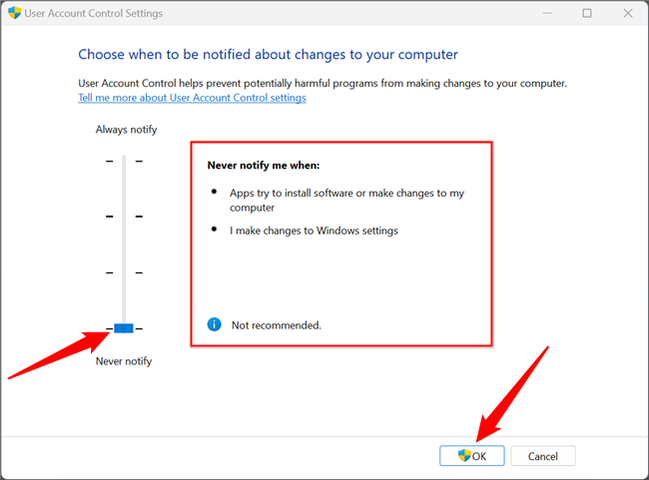The image size is (649, 480).
Task: Click the 'User Account Control Settings' window title
Action: [94, 13]
